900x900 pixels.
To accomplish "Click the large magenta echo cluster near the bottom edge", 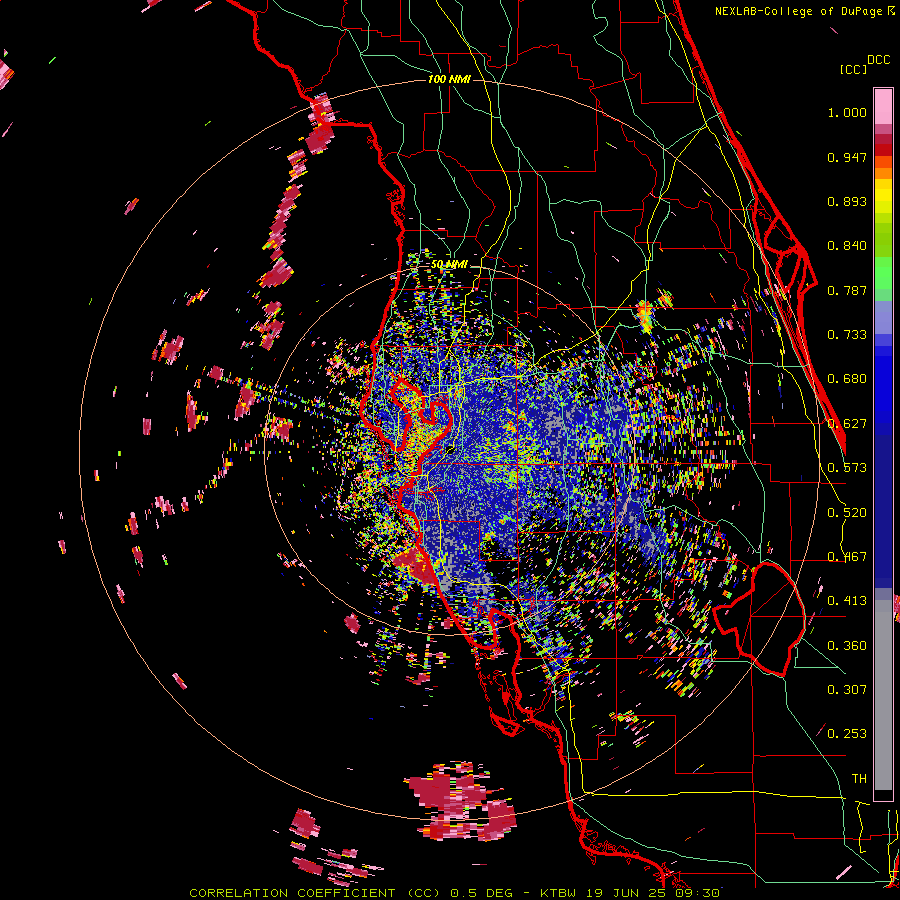I will (x=461, y=802).
